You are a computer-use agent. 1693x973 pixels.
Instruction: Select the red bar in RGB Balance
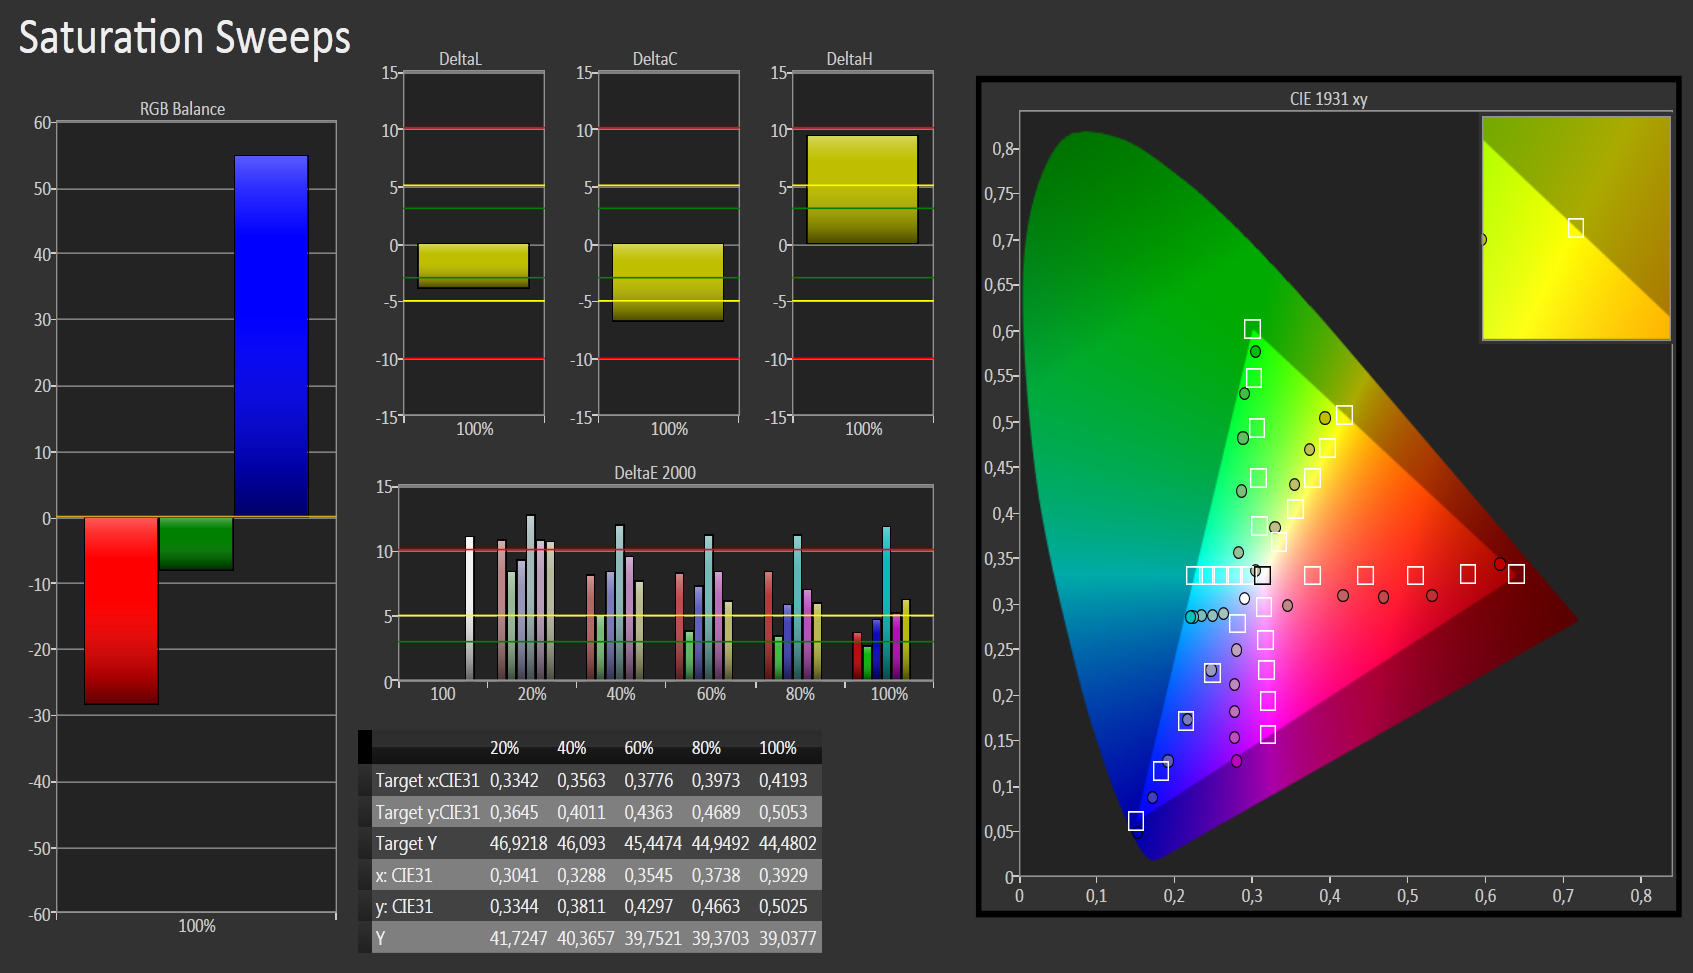(121, 611)
